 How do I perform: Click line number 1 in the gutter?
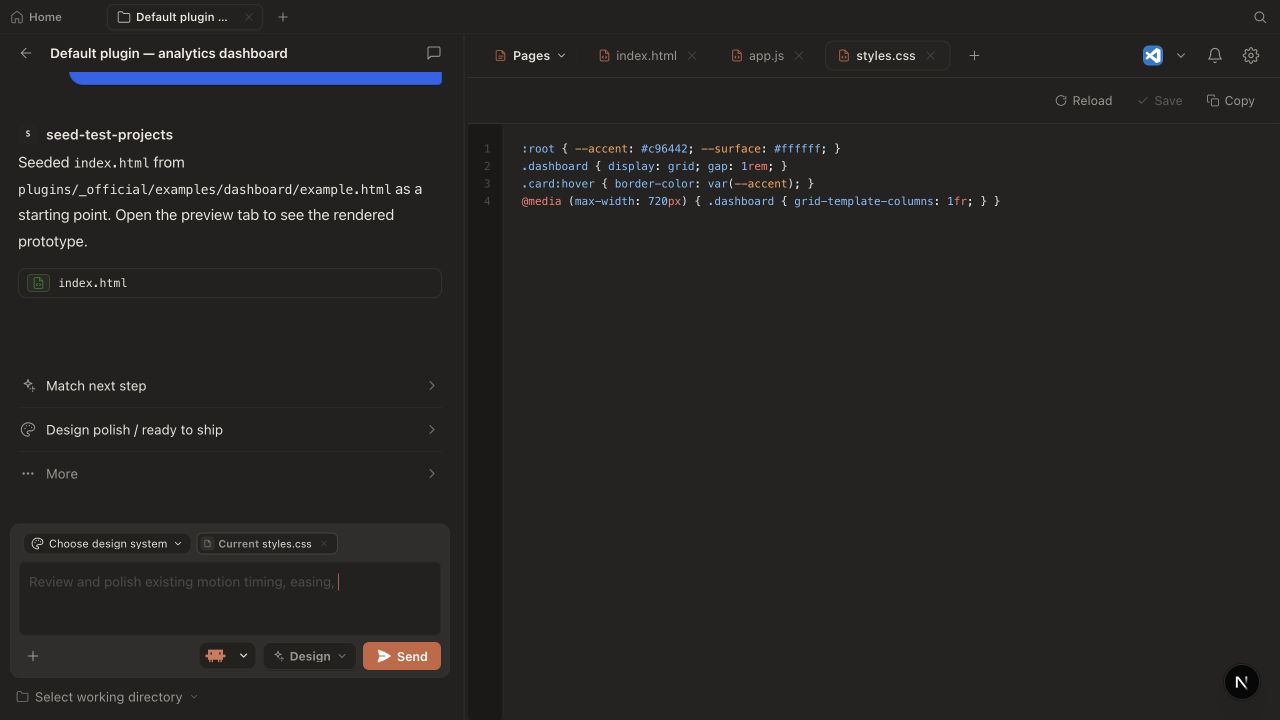[x=487, y=149]
